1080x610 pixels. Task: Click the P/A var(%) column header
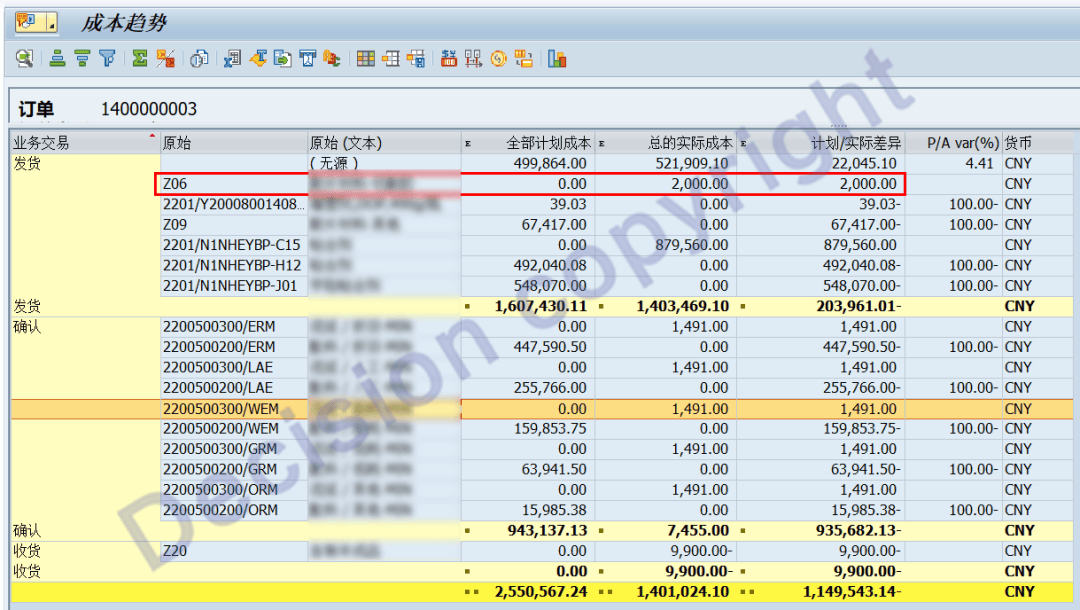(961, 143)
